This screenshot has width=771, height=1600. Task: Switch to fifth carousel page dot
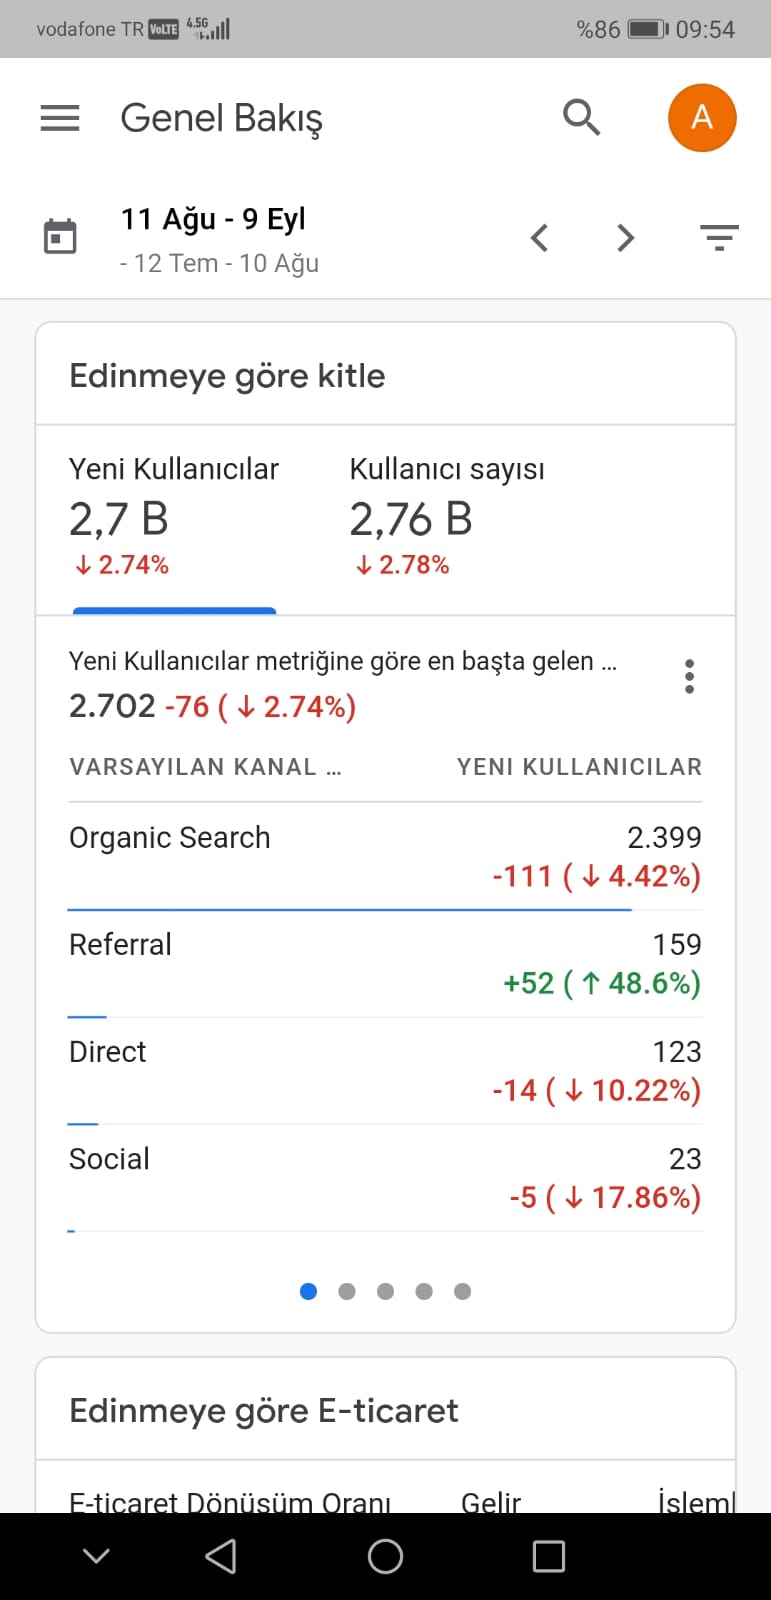(462, 1291)
